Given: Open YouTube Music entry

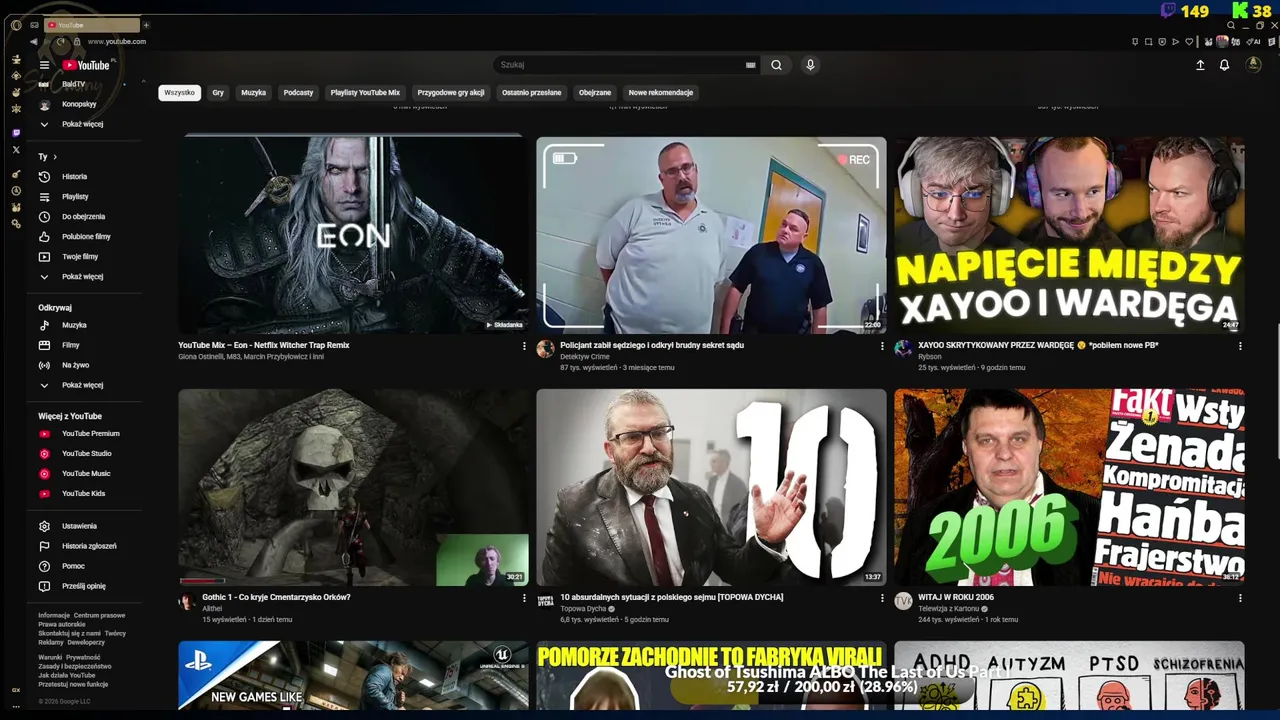Looking at the screenshot, I should click(x=85, y=474).
